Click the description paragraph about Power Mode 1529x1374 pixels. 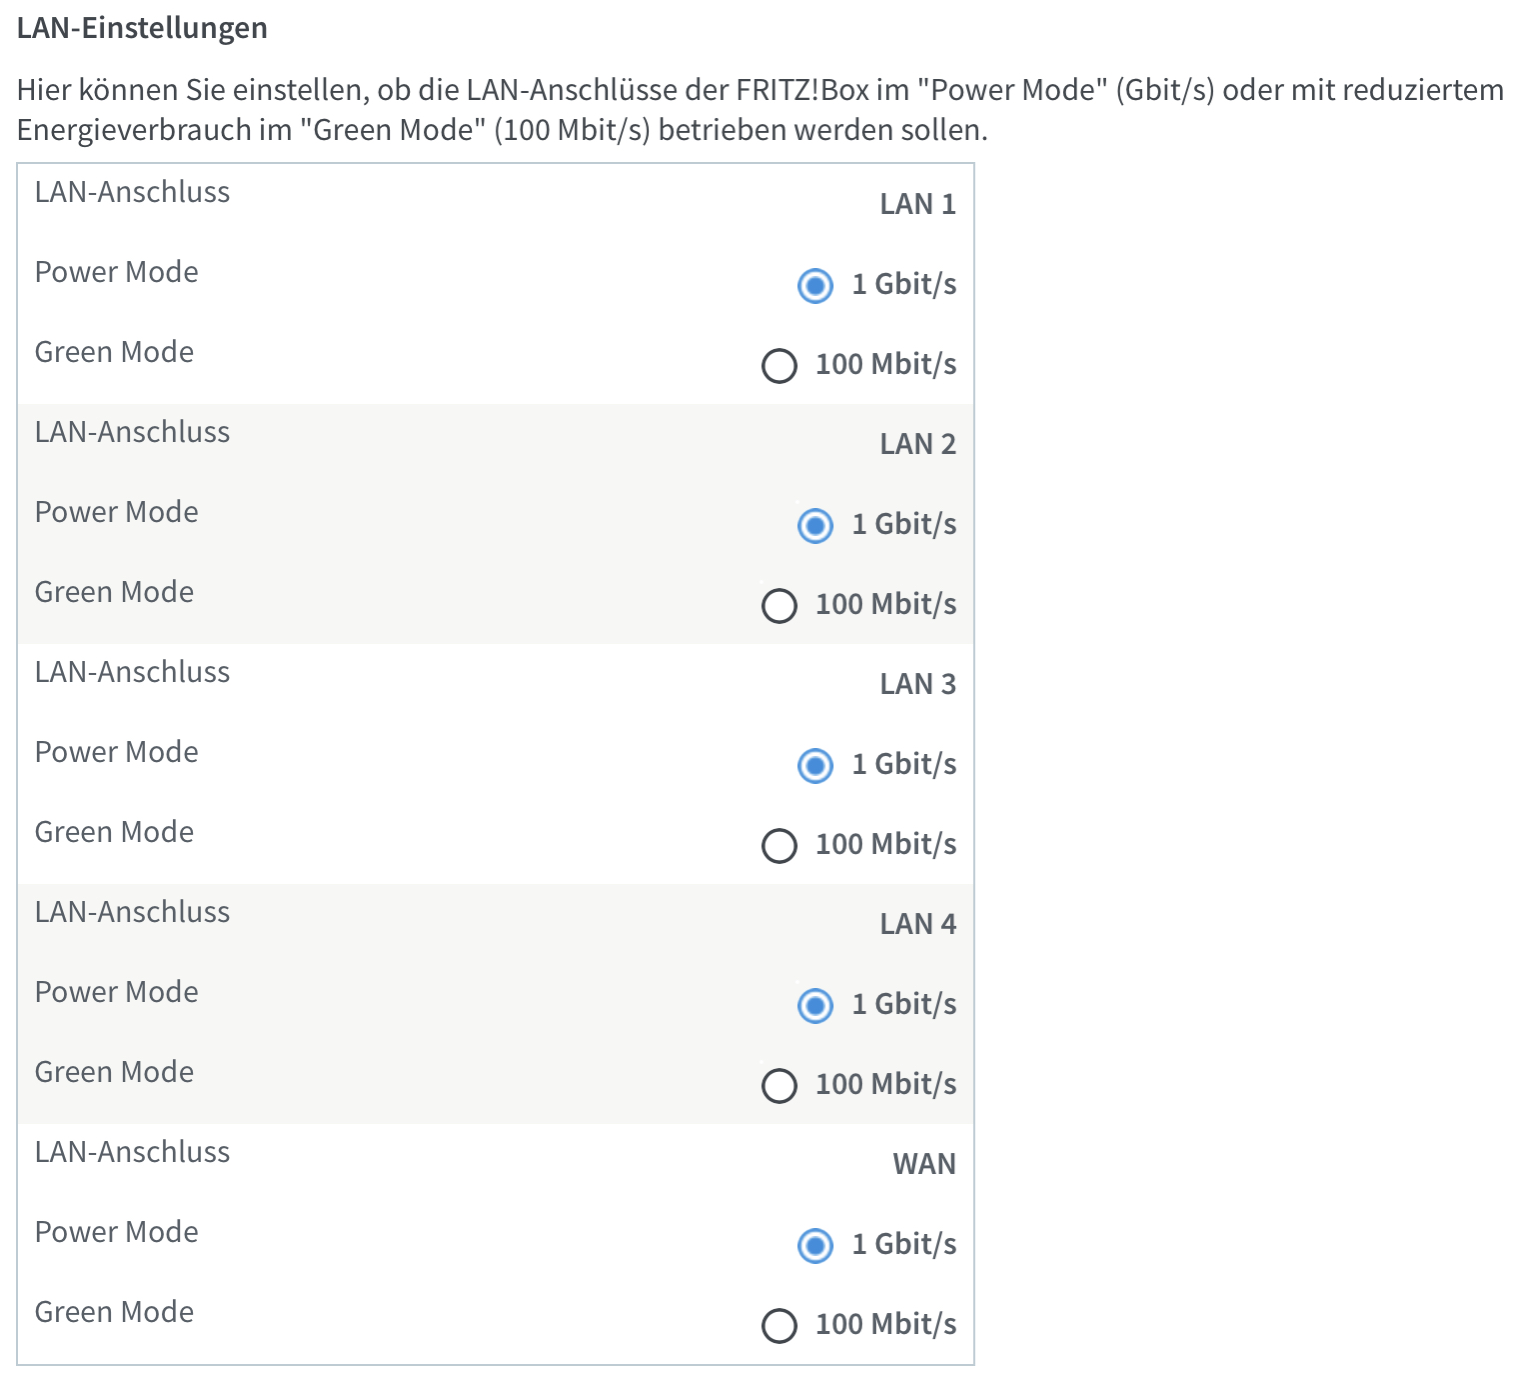point(760,110)
